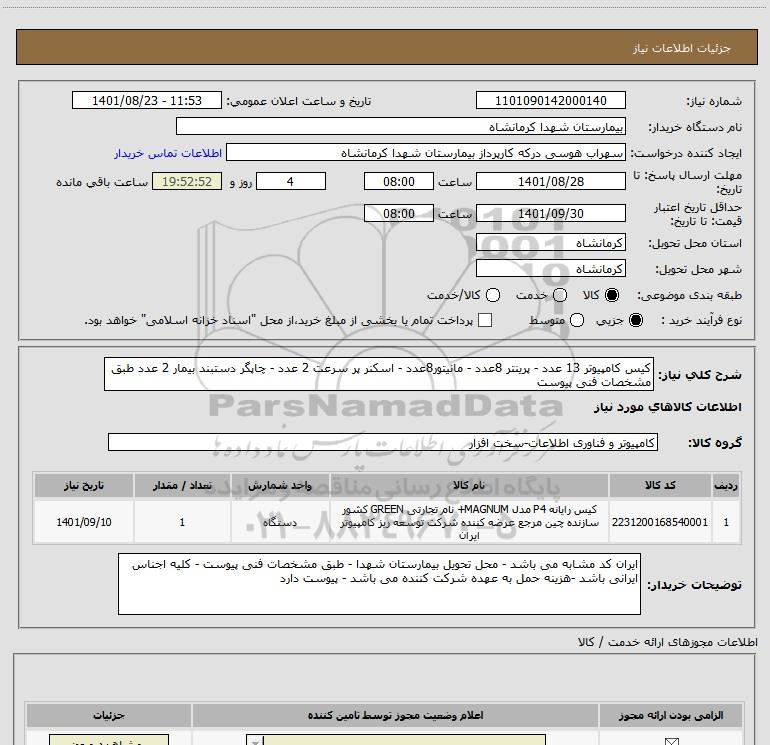770x745 pixels.
Task: Click the الزامی بودن ارائه مجوز header
Action: click(x=671, y=716)
